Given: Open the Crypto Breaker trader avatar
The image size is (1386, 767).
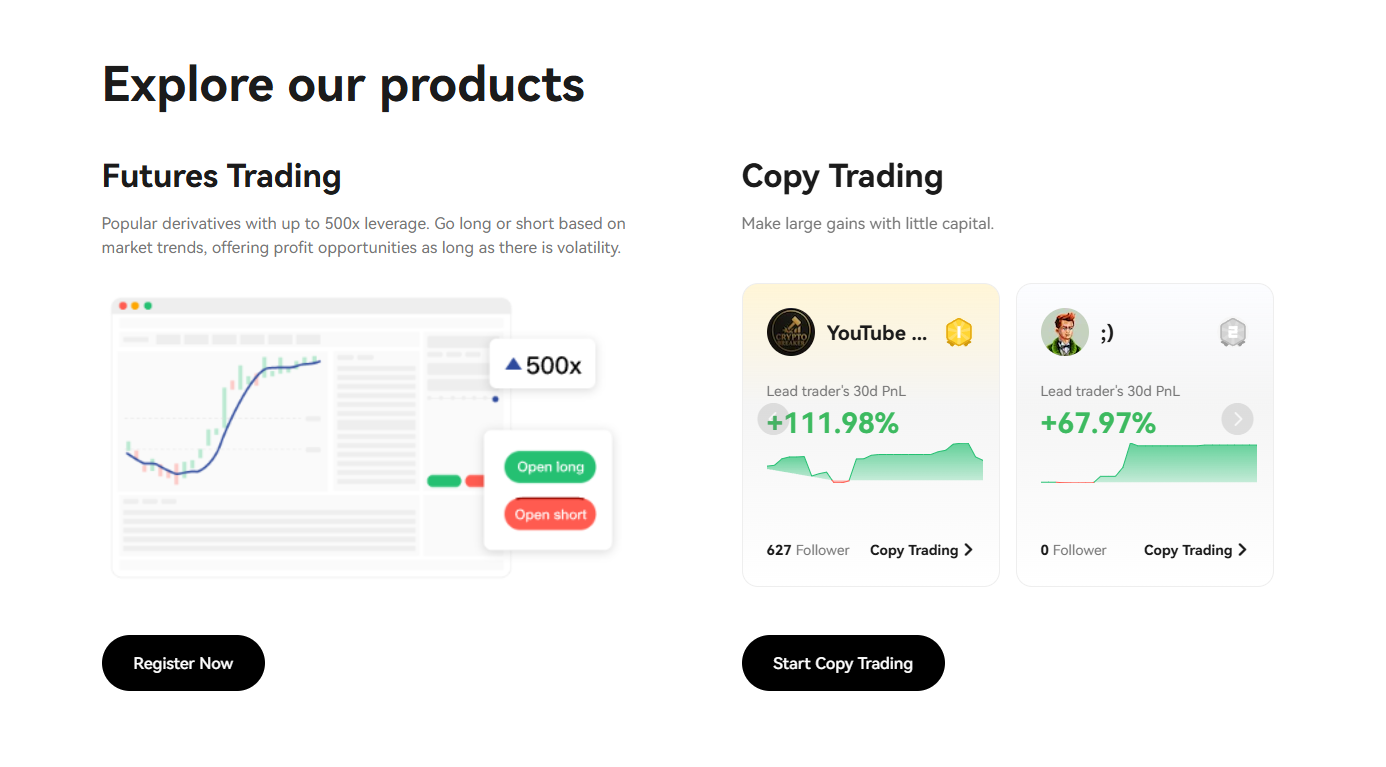Looking at the screenshot, I should click(x=790, y=331).
